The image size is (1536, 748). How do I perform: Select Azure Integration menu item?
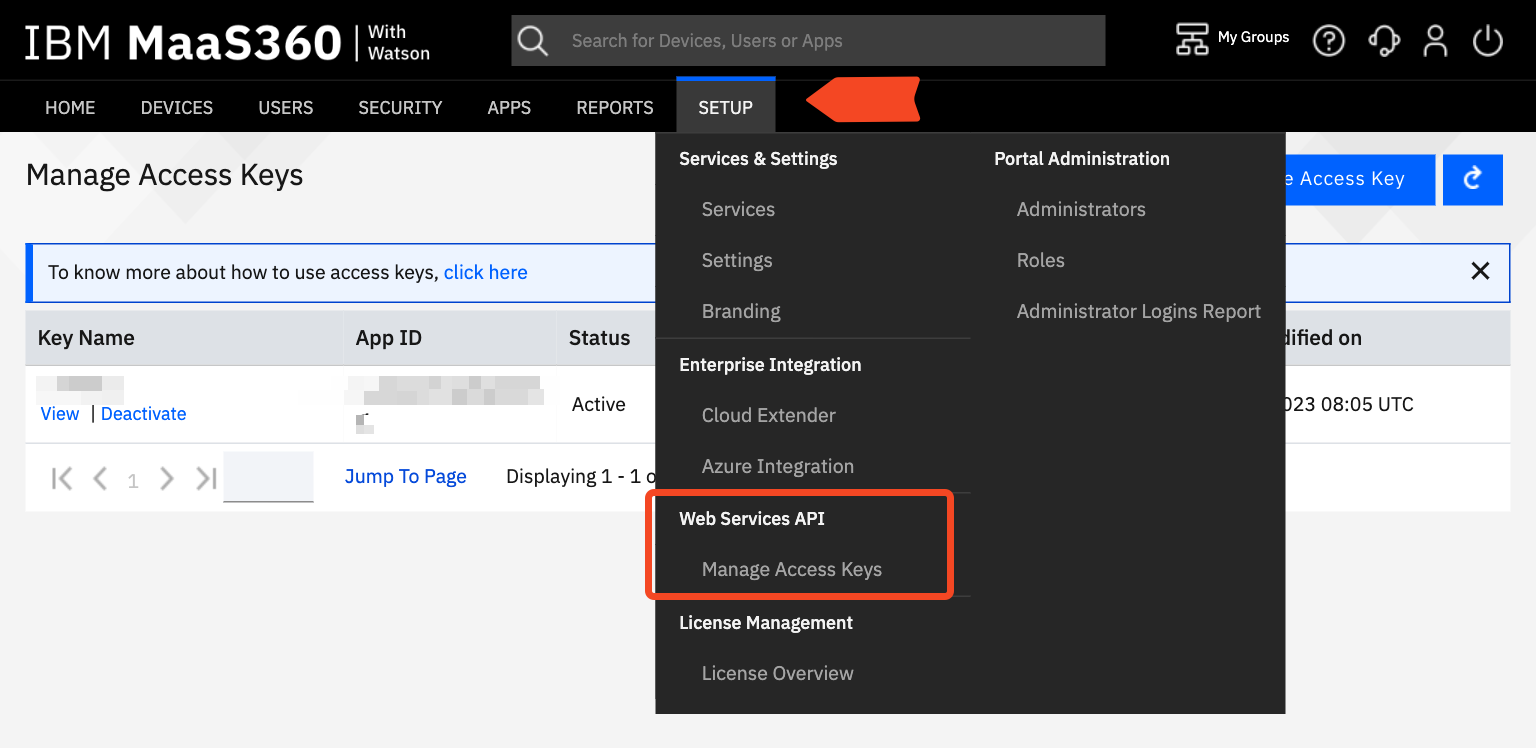tap(778, 466)
